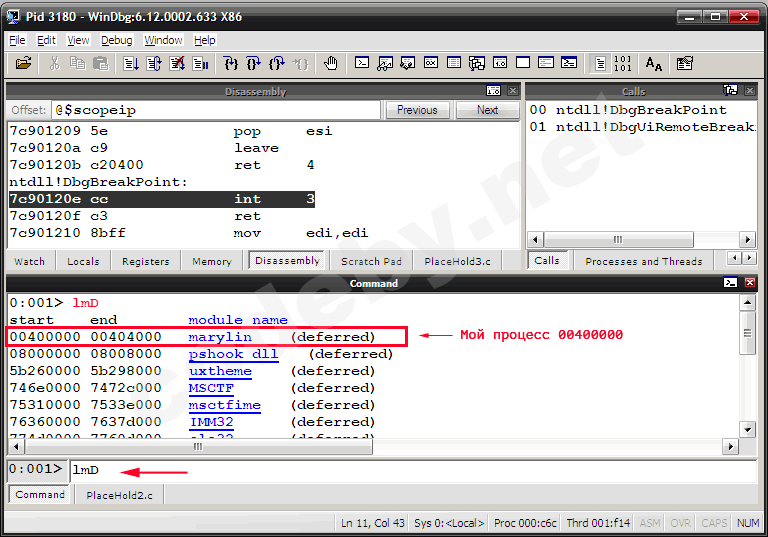Viewport: 768px width, 537px height.
Task: Click the Thrd 001:f14 status bar entry
Action: 598,523
